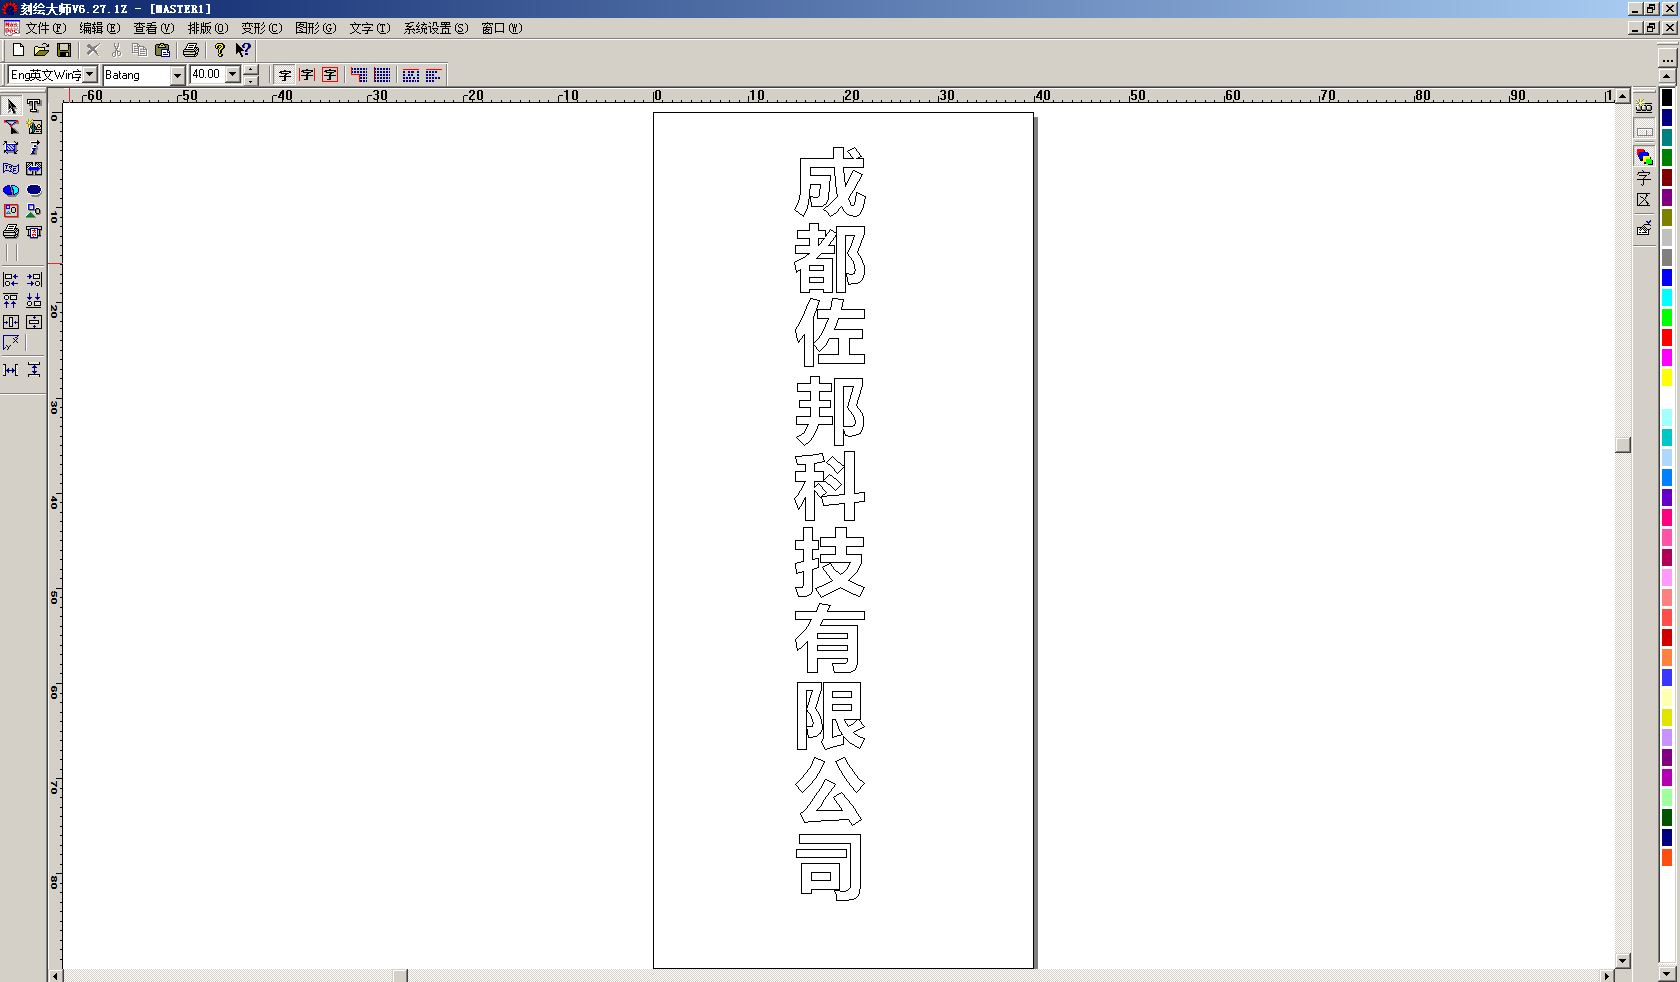The height and width of the screenshot is (982, 1680).
Task: Click the blue ellipse shape tool
Action: (x=34, y=190)
